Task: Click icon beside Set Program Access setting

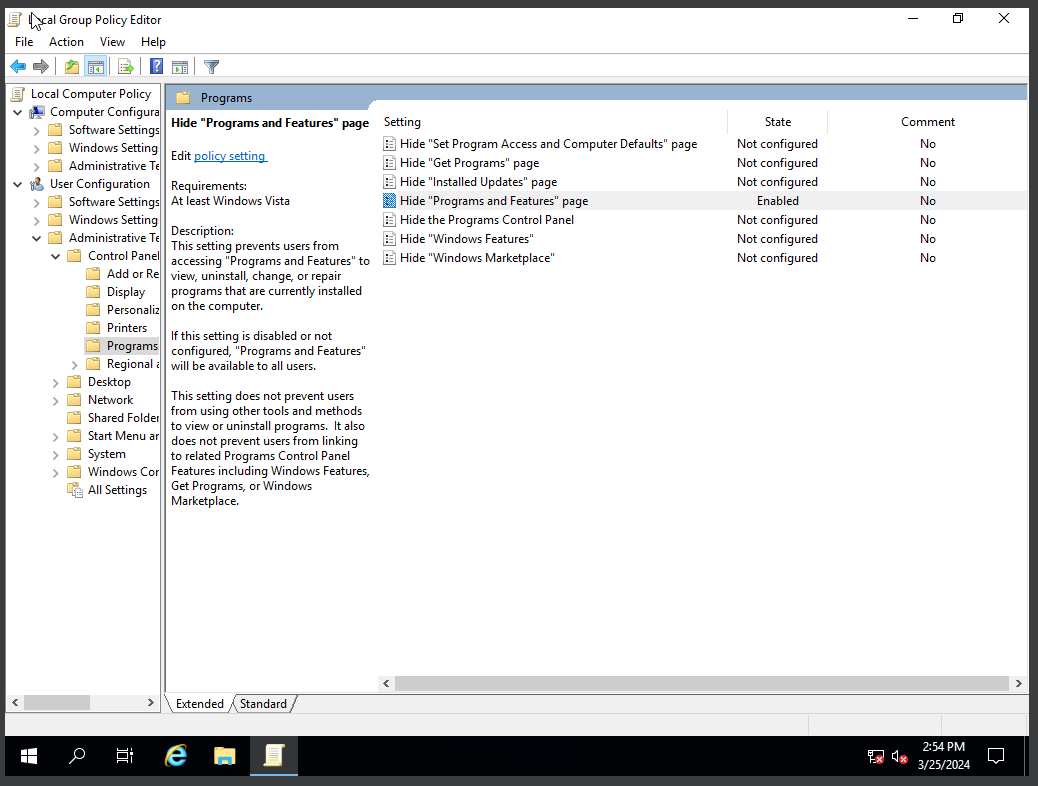Action: 389,144
